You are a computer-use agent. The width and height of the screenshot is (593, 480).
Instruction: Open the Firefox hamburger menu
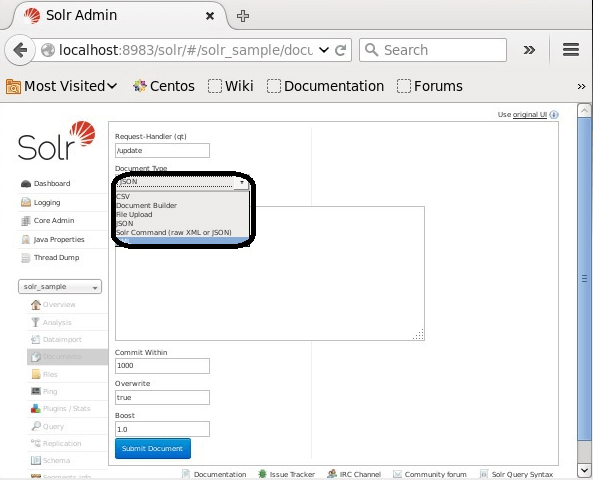571,50
